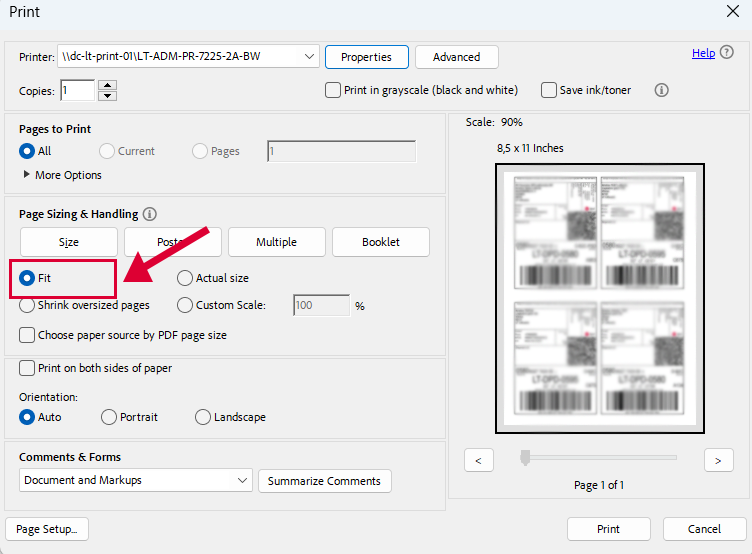Viewport: 752px width, 554px height.
Task: Select the All pages radio button
Action: tap(27, 151)
